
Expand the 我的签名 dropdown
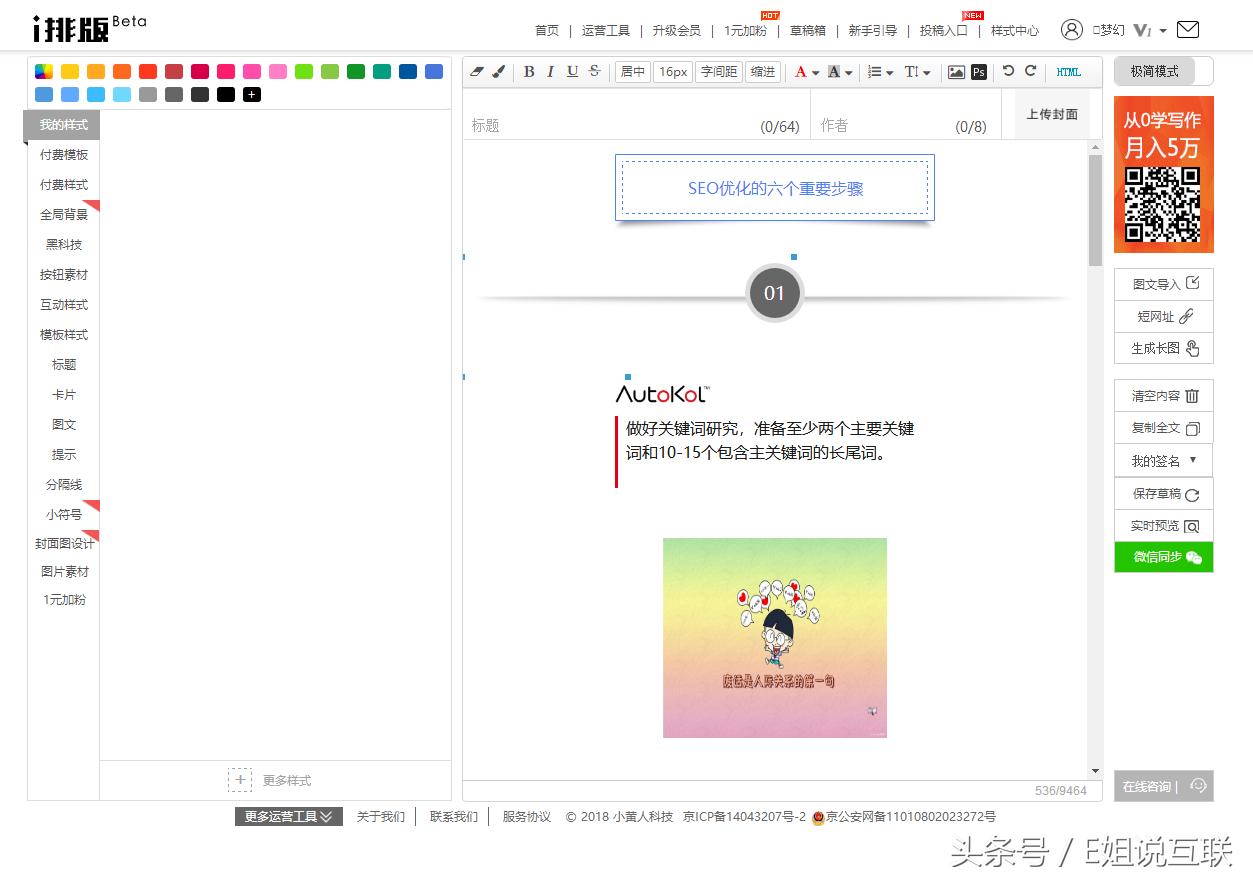pyautogui.click(x=1163, y=460)
